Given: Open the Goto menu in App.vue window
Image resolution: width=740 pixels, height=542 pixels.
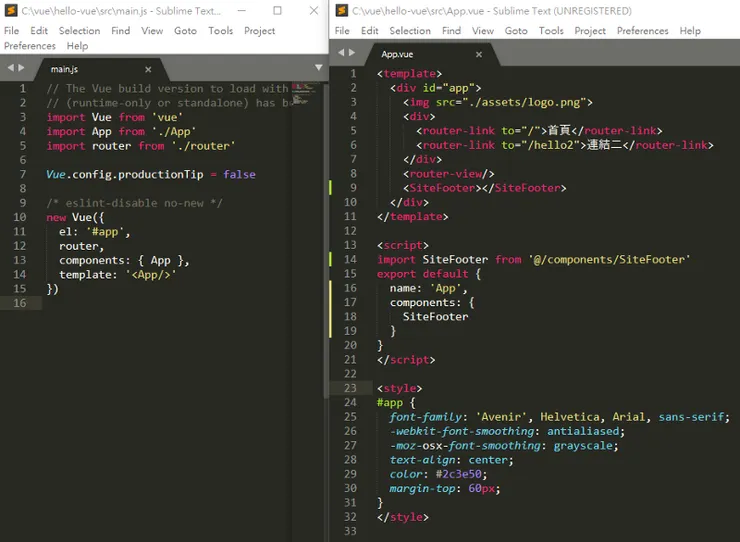Looking at the screenshot, I should click(516, 31).
